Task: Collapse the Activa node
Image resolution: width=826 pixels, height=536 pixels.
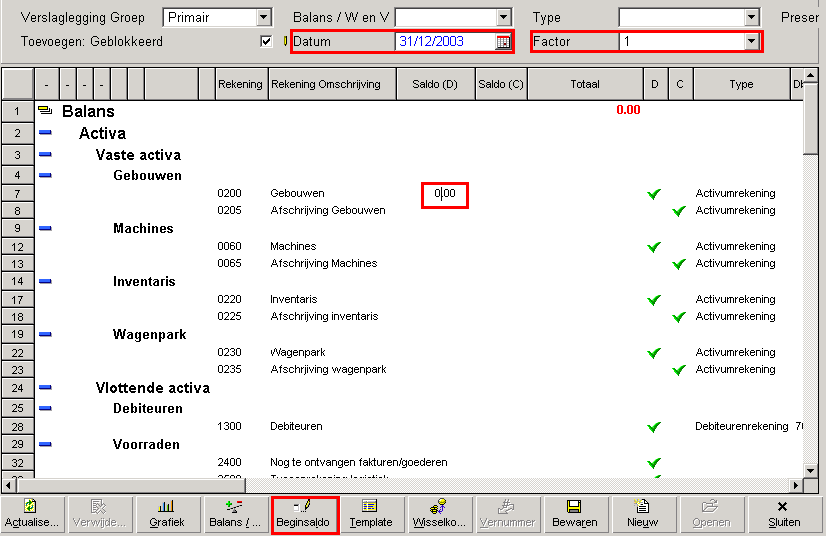Action: pos(45,132)
